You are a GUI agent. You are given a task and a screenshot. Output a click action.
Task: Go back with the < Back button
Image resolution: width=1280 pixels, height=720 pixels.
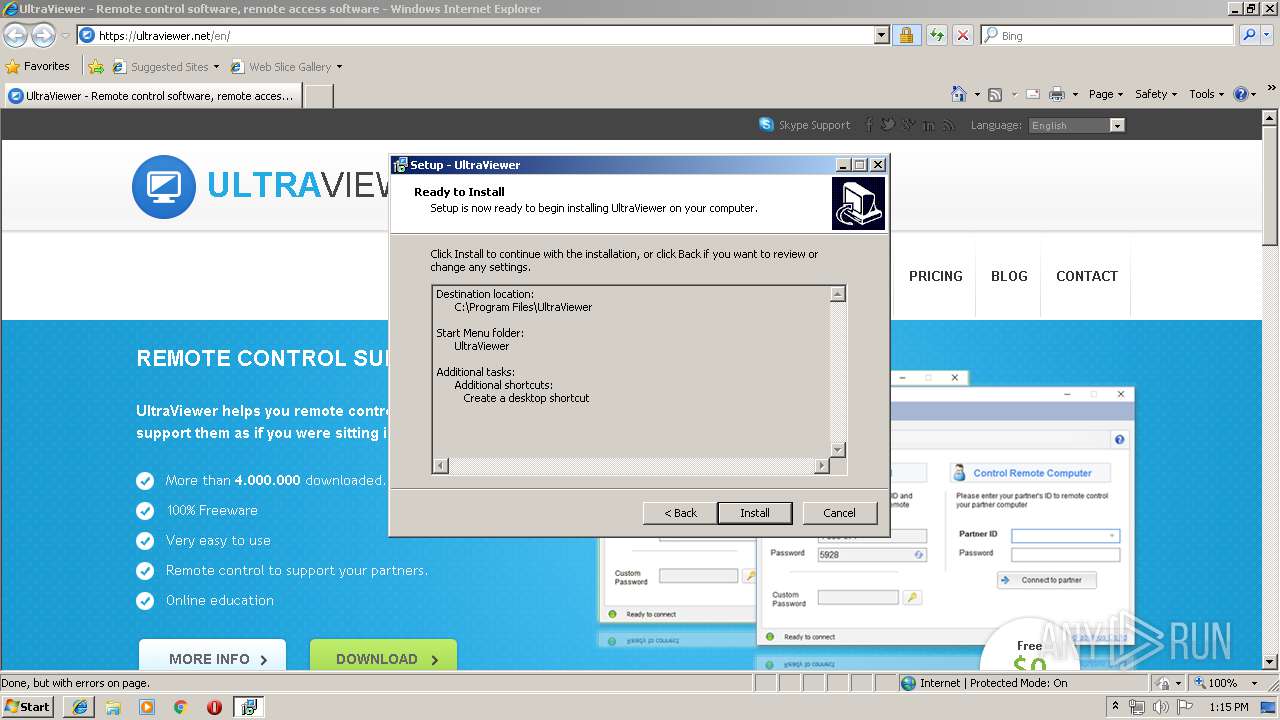[680, 513]
